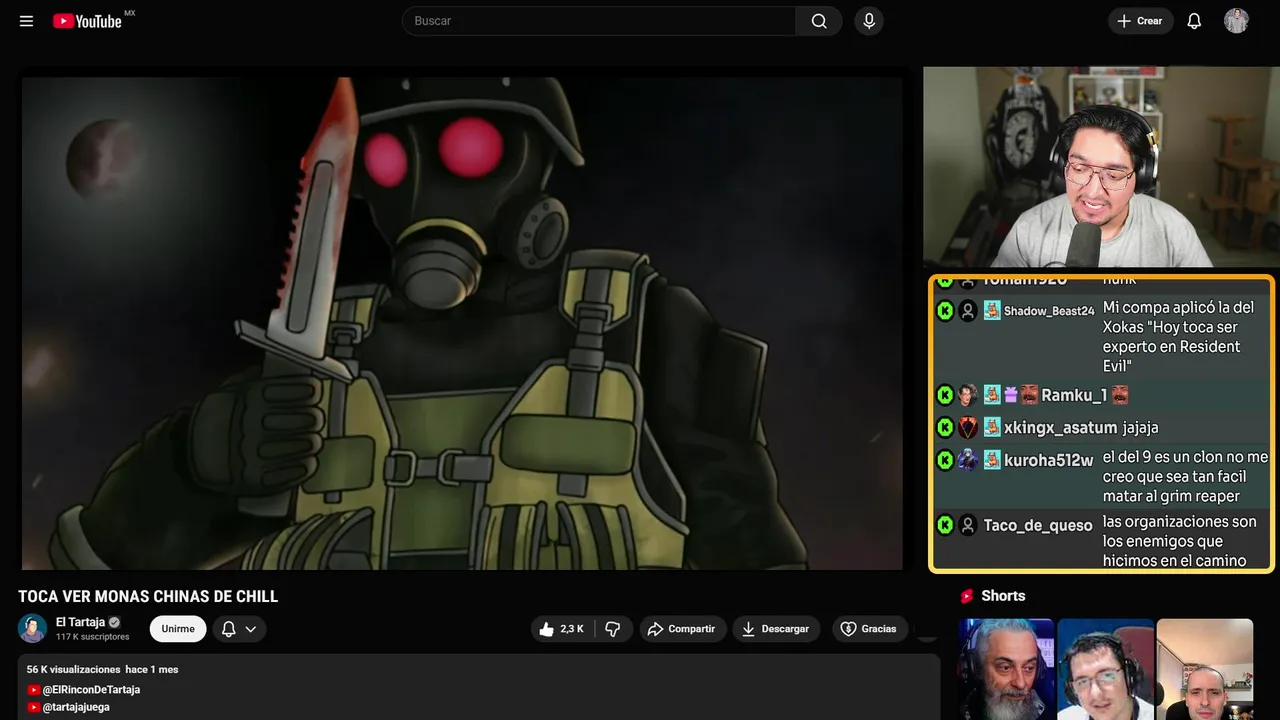Viewport: 1280px width, 720px height.
Task: Open subscription bell notification dropdown
Action: coord(239,629)
